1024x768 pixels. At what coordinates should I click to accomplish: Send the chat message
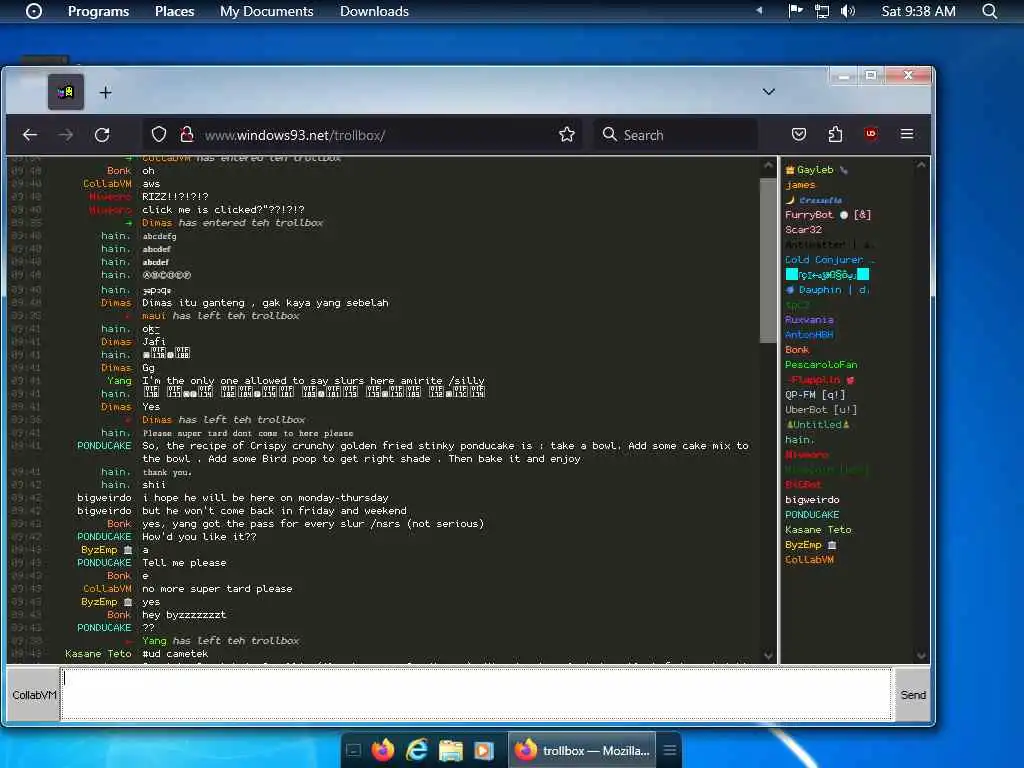point(913,695)
